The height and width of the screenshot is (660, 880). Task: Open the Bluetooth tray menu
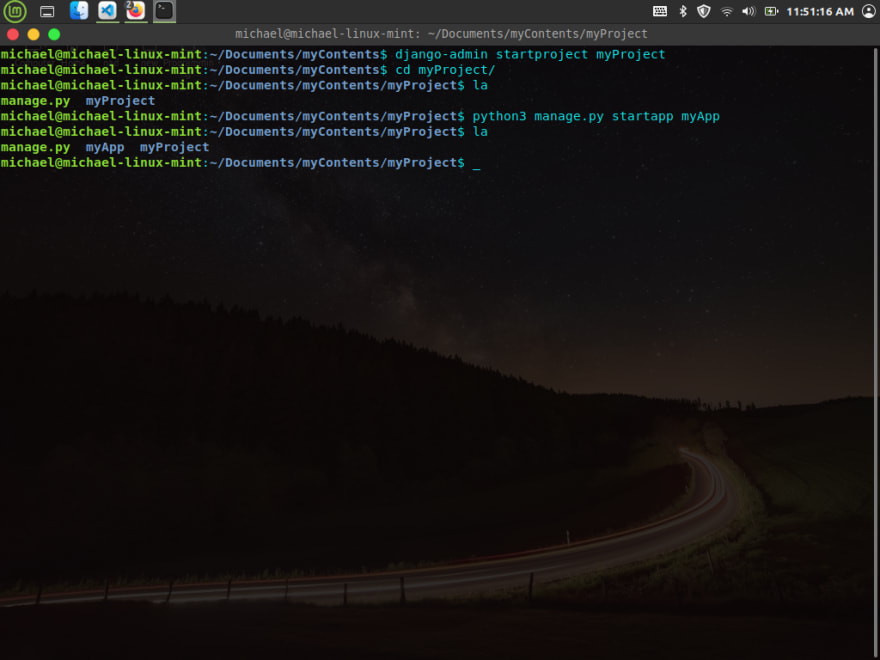pos(682,11)
